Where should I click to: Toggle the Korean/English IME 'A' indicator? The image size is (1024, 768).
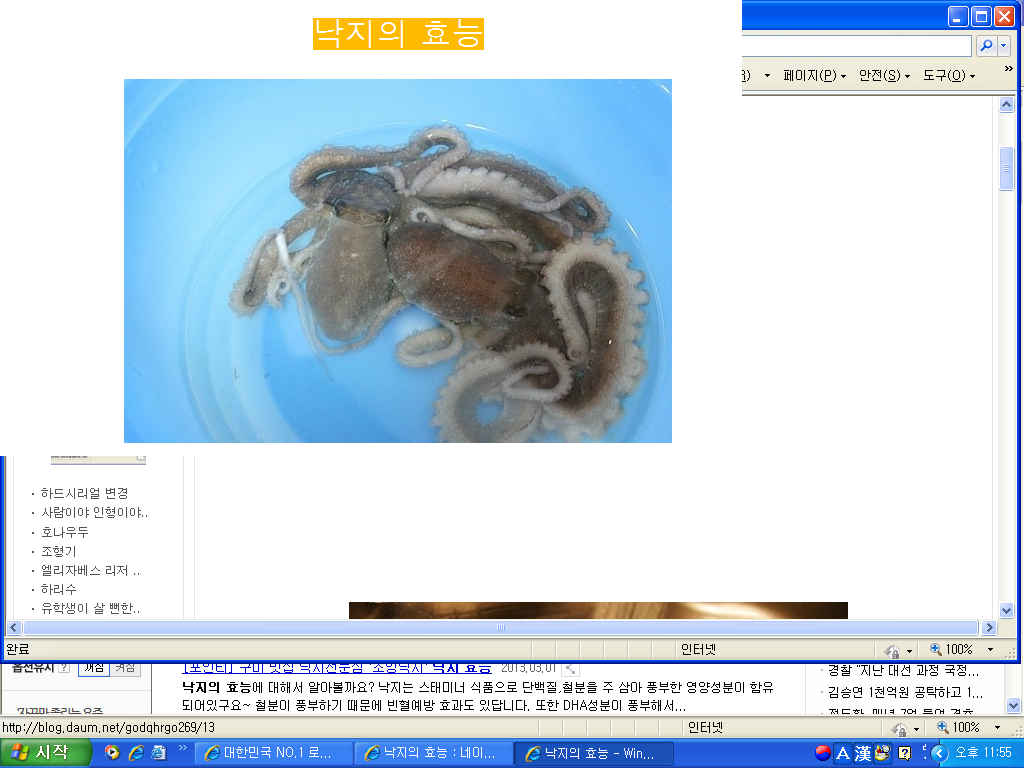(x=842, y=753)
